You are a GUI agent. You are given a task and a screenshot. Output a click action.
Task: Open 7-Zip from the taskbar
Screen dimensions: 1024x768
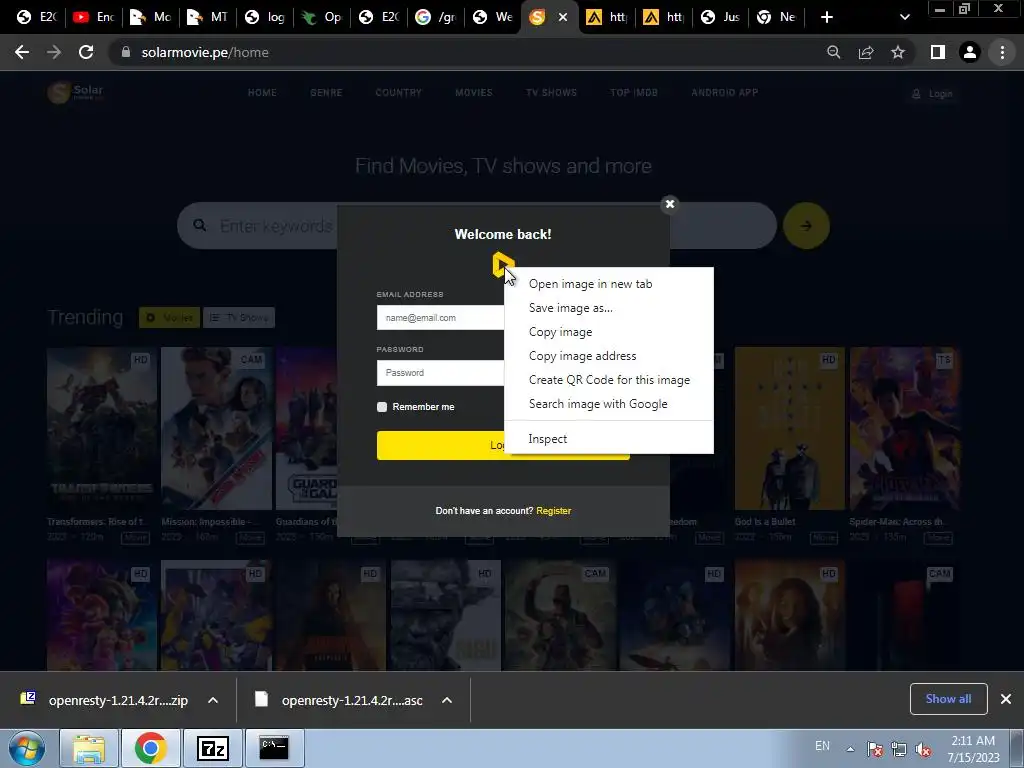coord(213,748)
